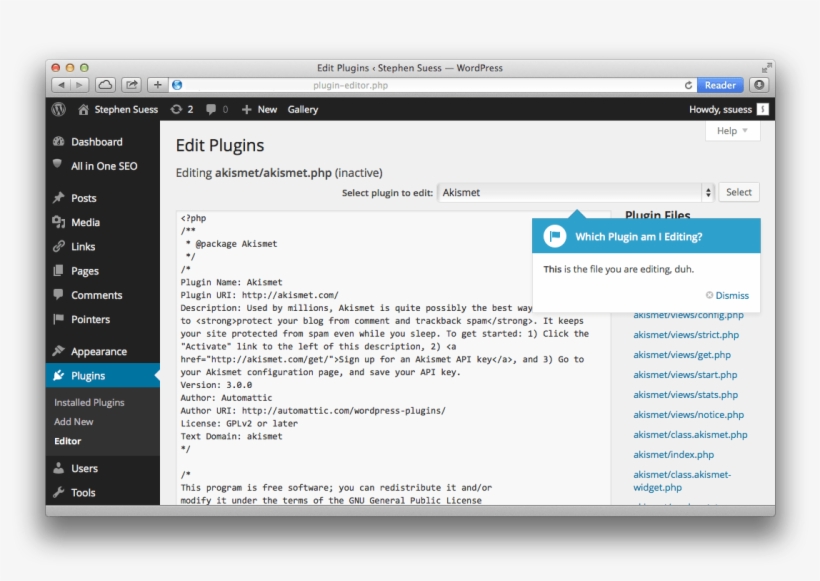820x581 pixels.
Task: Click the Comments bubble icon in sidebar
Action: [60, 294]
